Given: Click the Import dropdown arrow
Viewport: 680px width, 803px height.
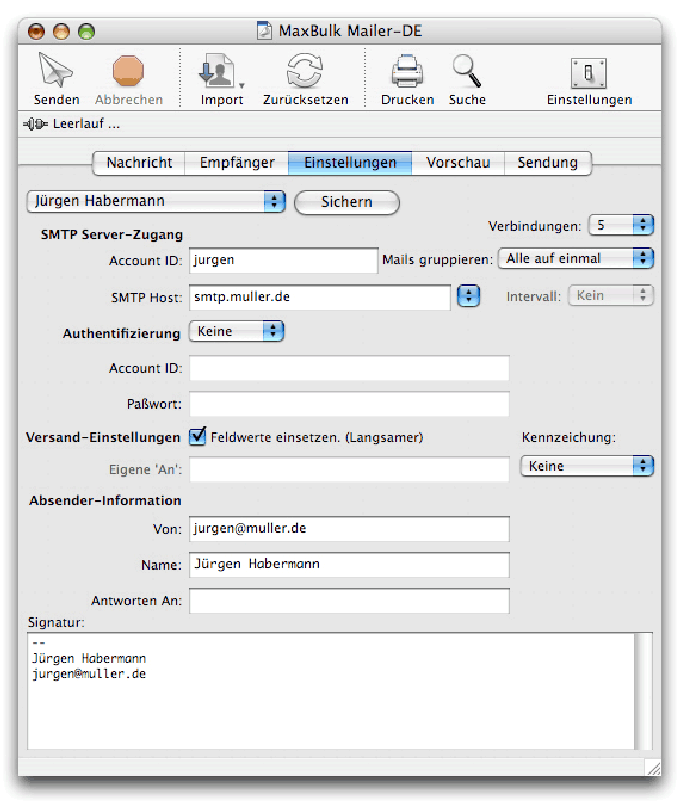Looking at the screenshot, I should (x=242, y=86).
